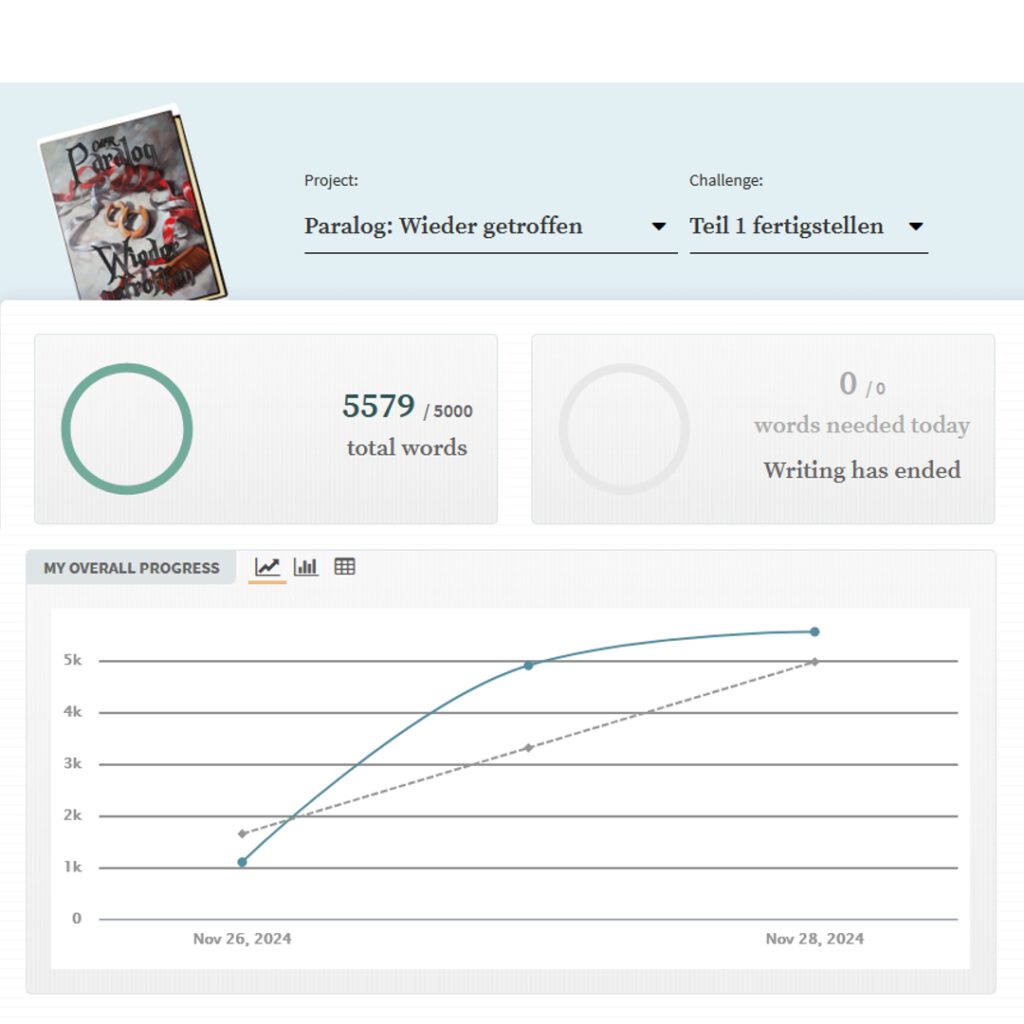
Task: Open the Challenge dropdown arrow
Action: pyautogui.click(x=916, y=227)
